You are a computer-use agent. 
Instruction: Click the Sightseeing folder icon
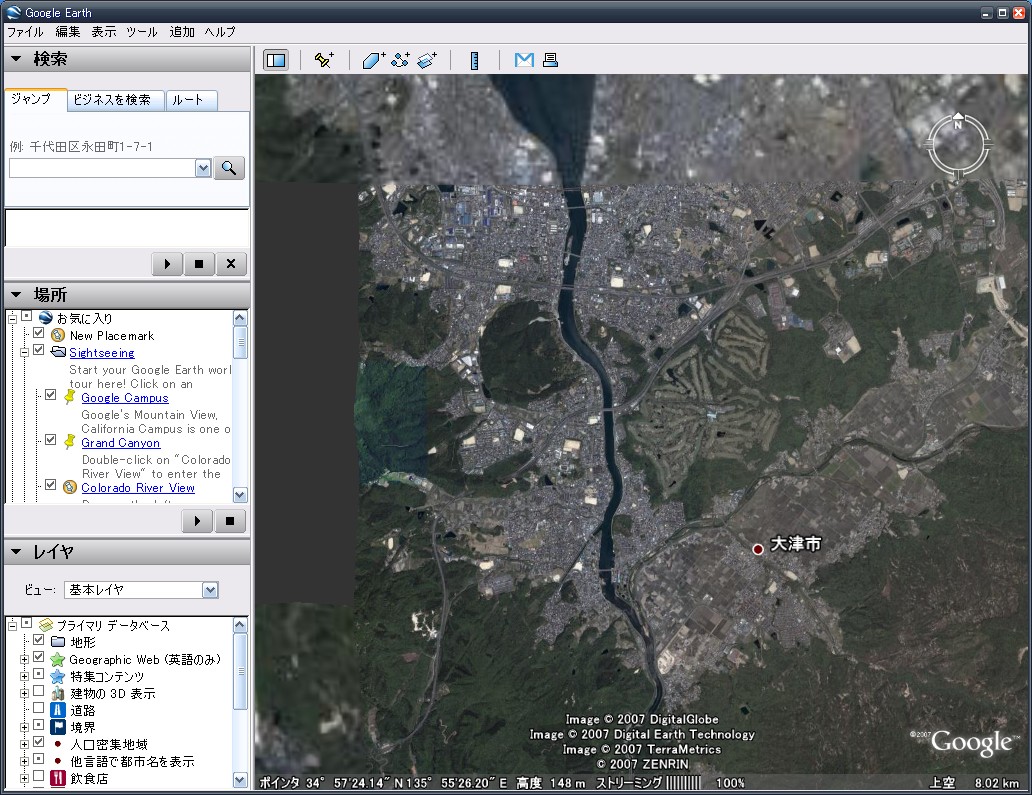[x=59, y=351]
